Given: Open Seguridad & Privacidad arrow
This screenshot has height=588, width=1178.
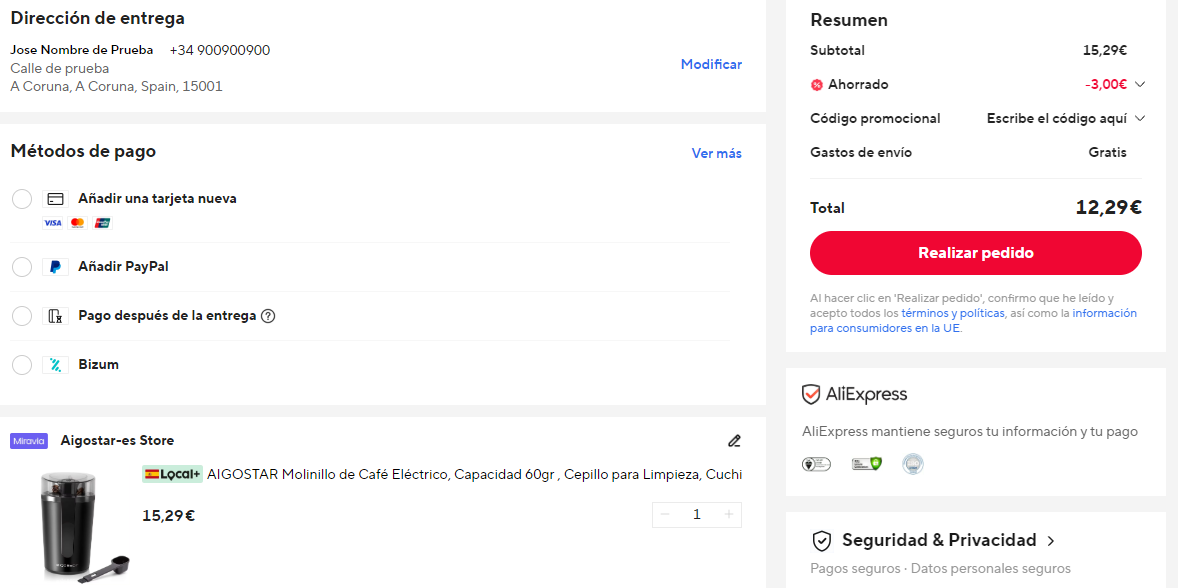Looking at the screenshot, I should tap(1050, 541).
